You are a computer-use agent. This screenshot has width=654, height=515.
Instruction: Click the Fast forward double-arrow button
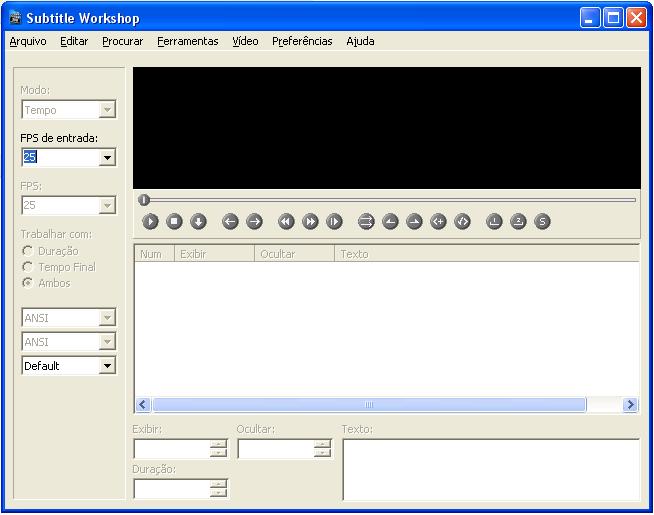tap(310, 221)
